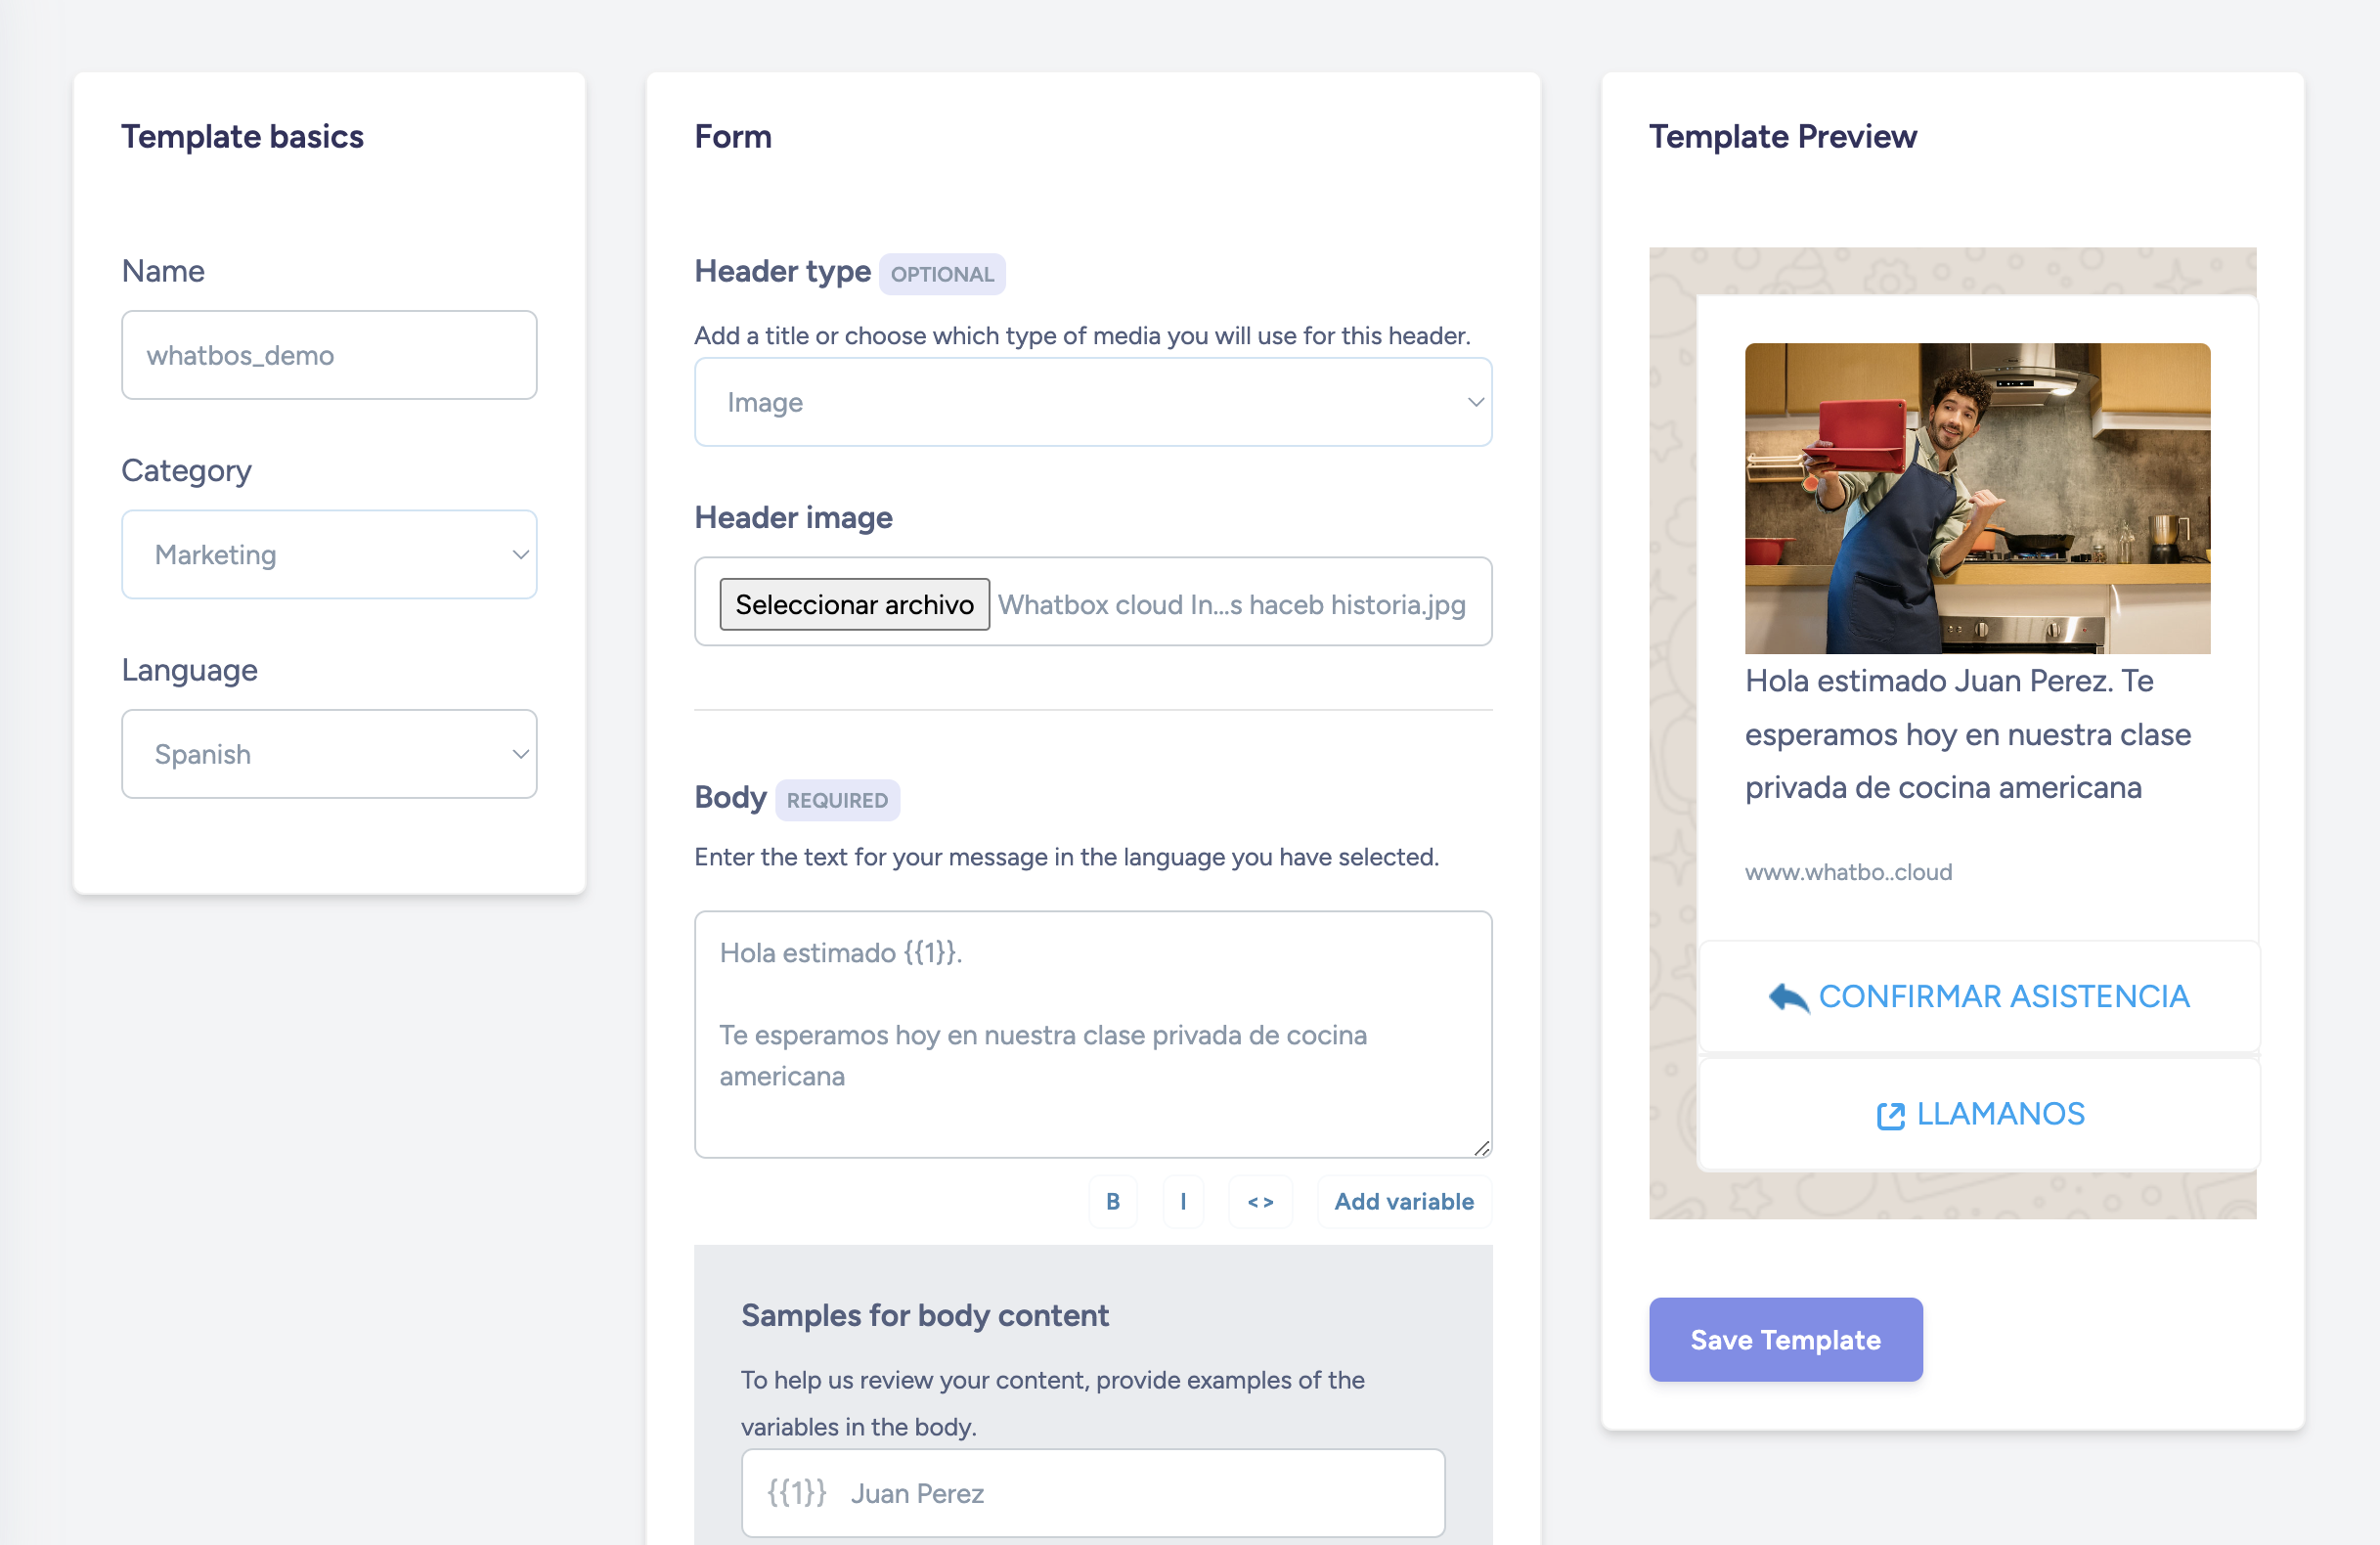The width and height of the screenshot is (2380, 1545).
Task: Toggle the REQUIRED body field
Action: tap(838, 799)
